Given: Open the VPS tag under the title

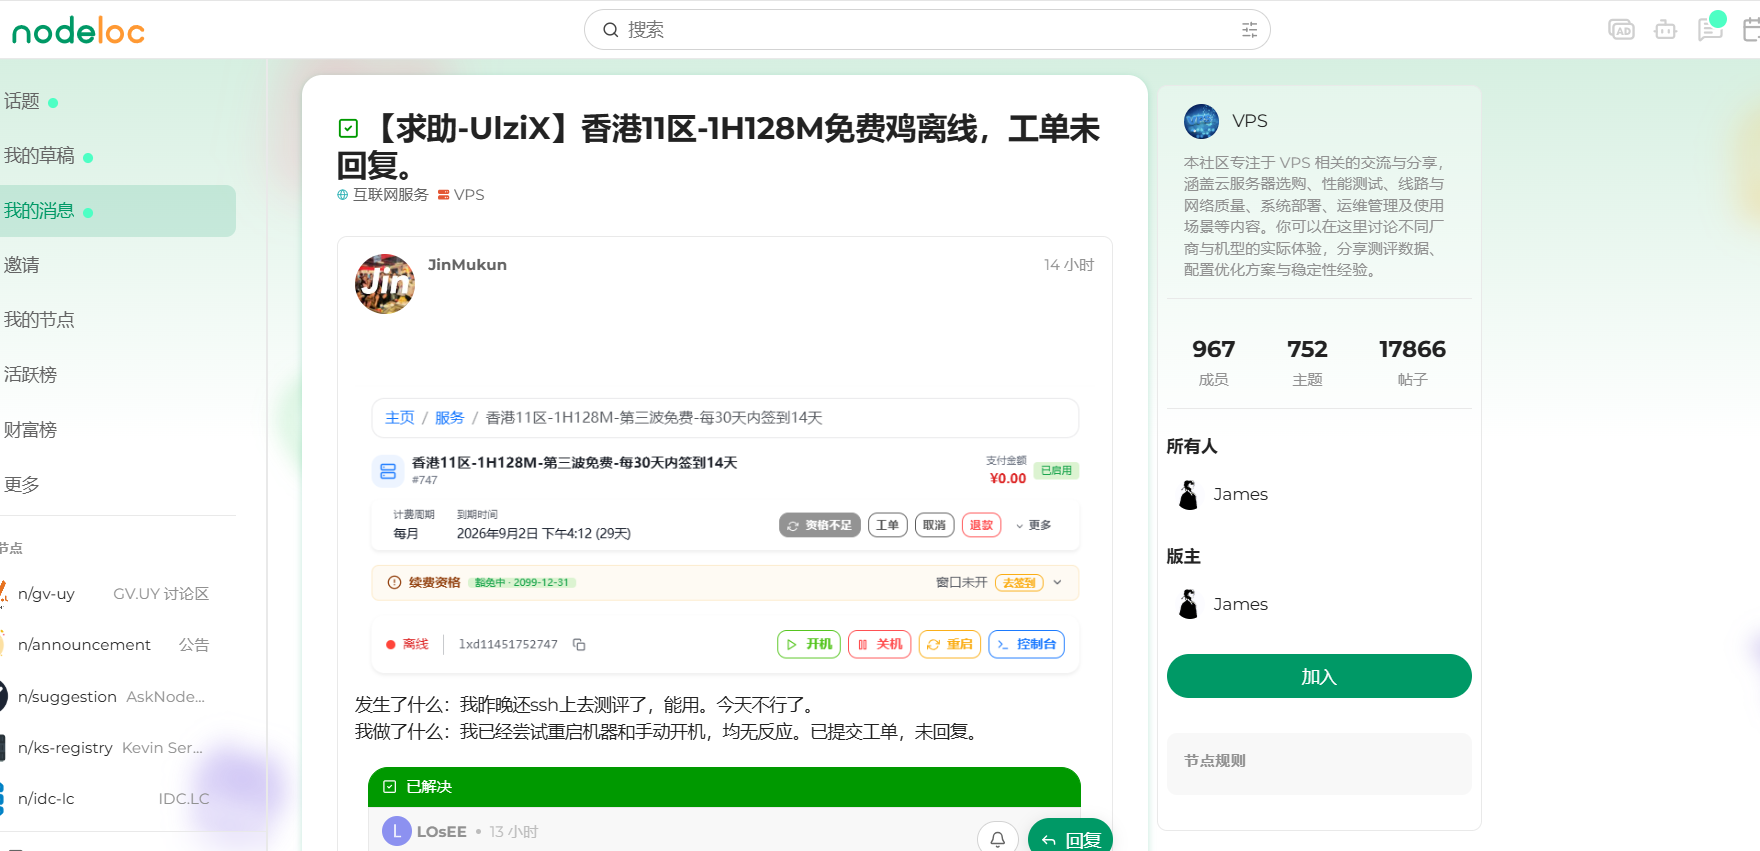Looking at the screenshot, I should pos(461,195).
